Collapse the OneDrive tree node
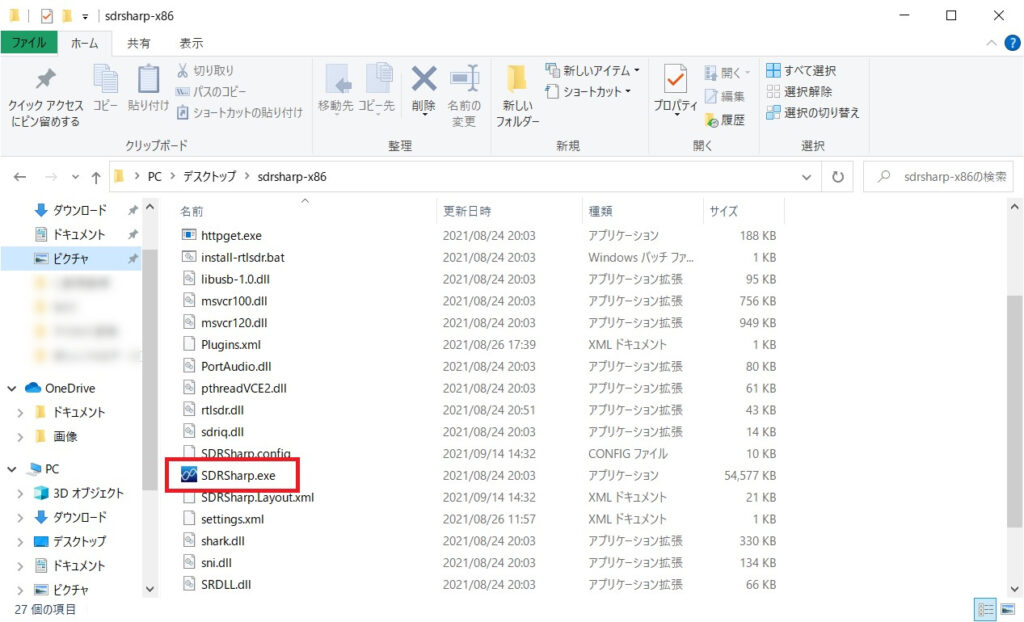The height and width of the screenshot is (622, 1024). 12,388
